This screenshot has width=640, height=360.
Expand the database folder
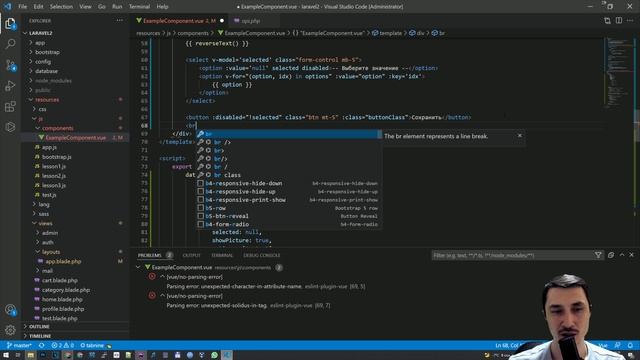(x=76, y=71)
